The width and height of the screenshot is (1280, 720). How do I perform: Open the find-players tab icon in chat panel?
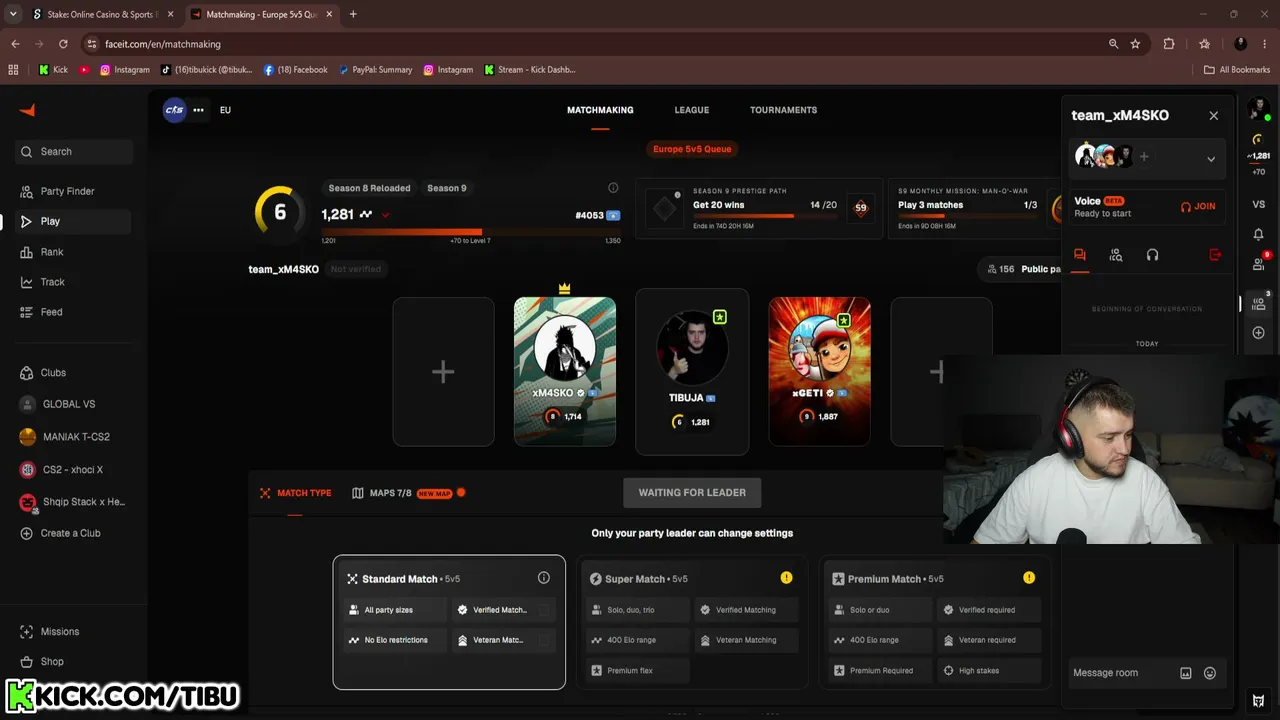click(x=1116, y=255)
